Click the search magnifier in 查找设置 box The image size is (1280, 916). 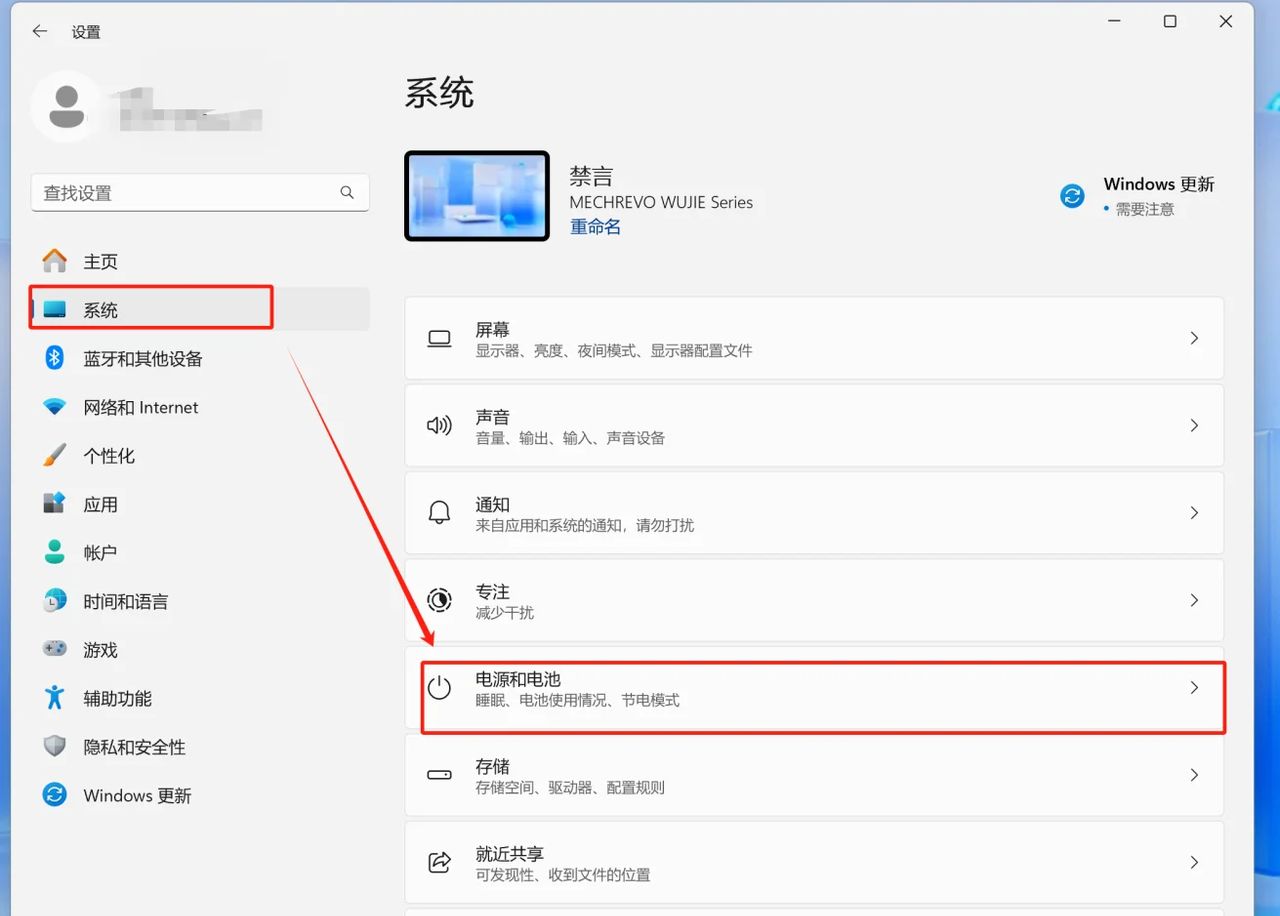coord(346,192)
